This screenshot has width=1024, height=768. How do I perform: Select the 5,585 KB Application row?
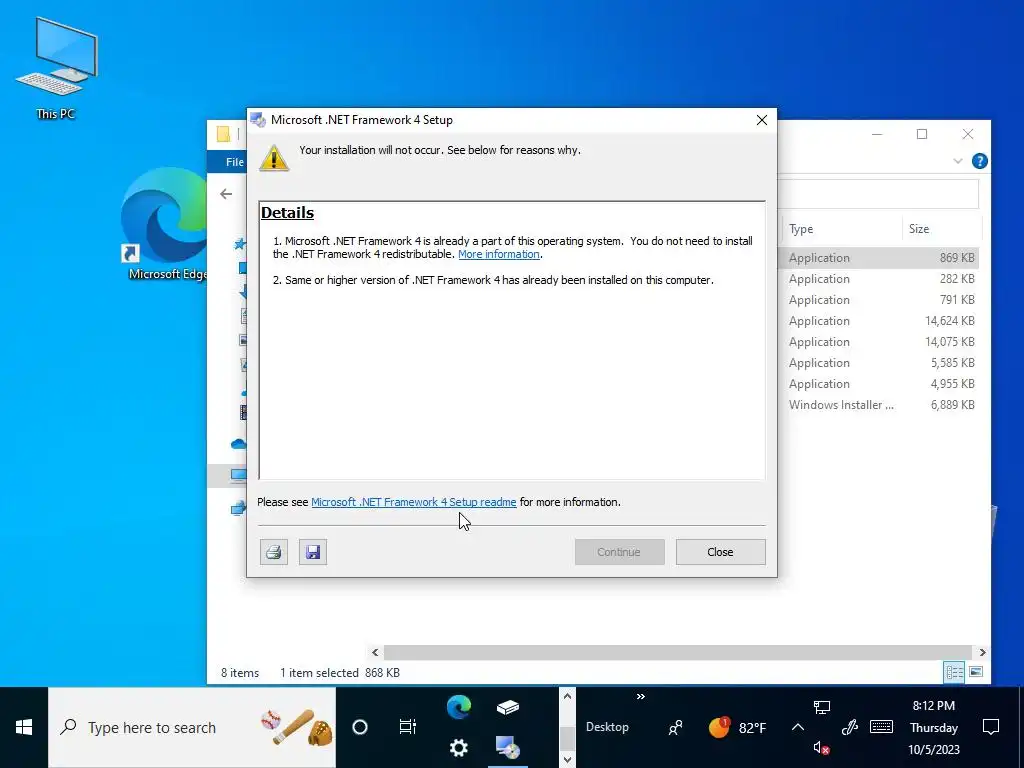coord(879,362)
